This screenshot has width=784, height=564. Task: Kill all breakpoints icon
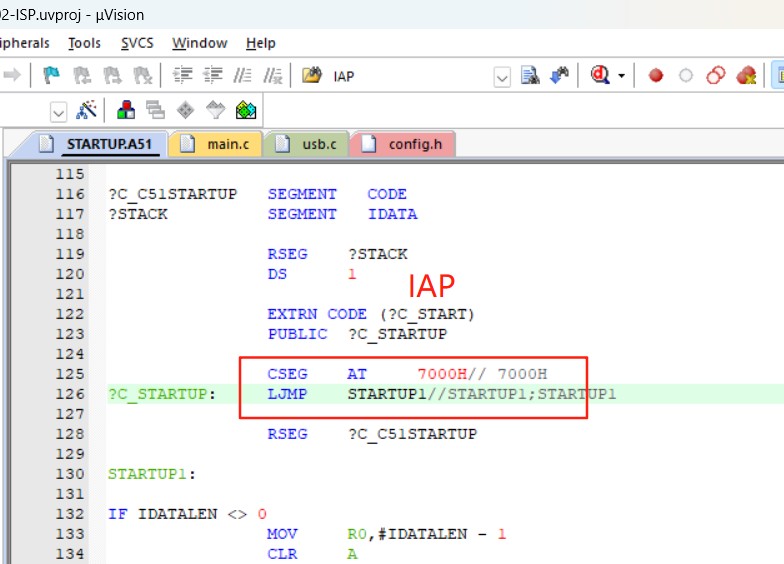pos(746,76)
